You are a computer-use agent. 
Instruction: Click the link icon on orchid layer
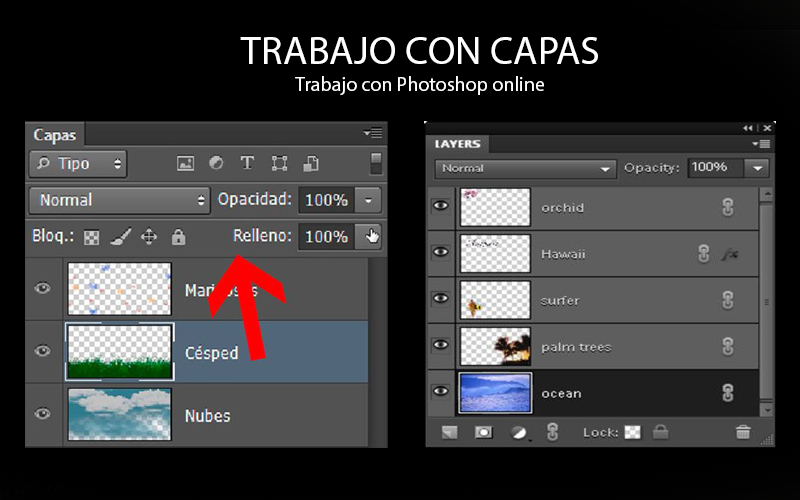coord(729,208)
